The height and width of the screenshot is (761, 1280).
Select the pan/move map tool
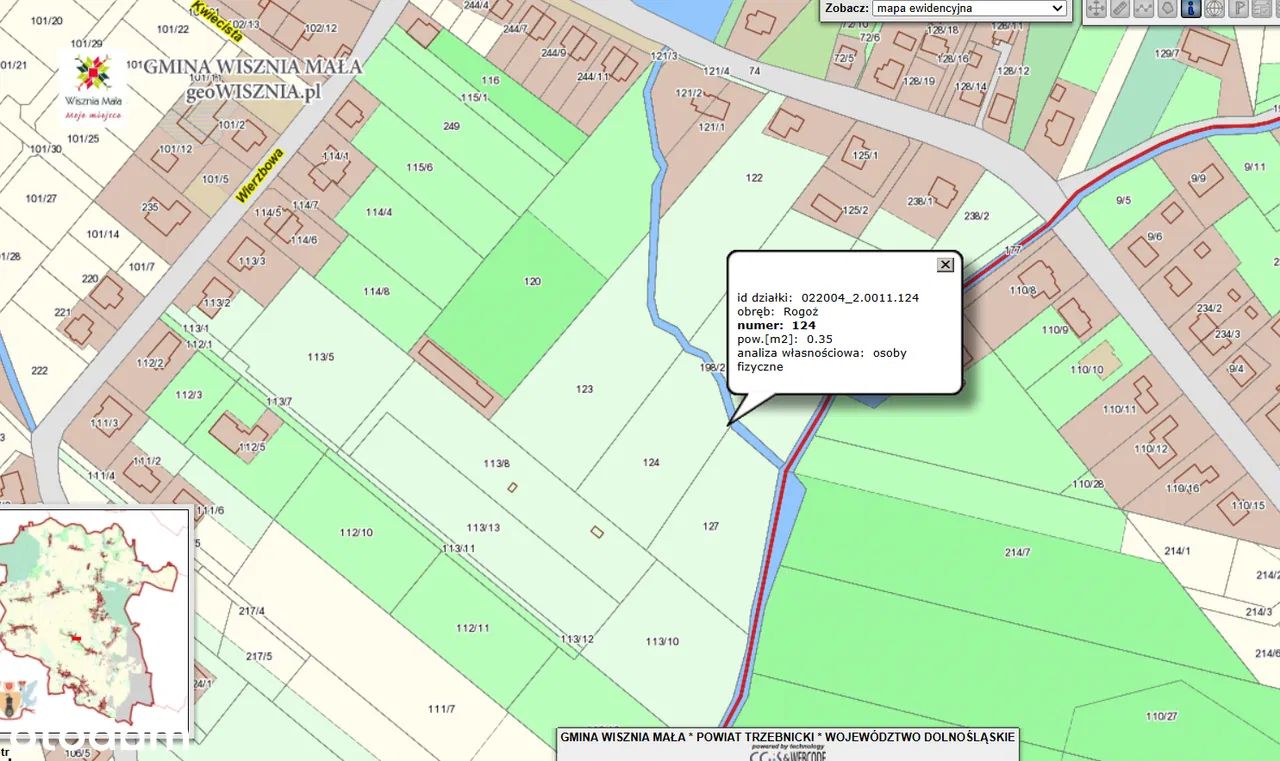1096,8
